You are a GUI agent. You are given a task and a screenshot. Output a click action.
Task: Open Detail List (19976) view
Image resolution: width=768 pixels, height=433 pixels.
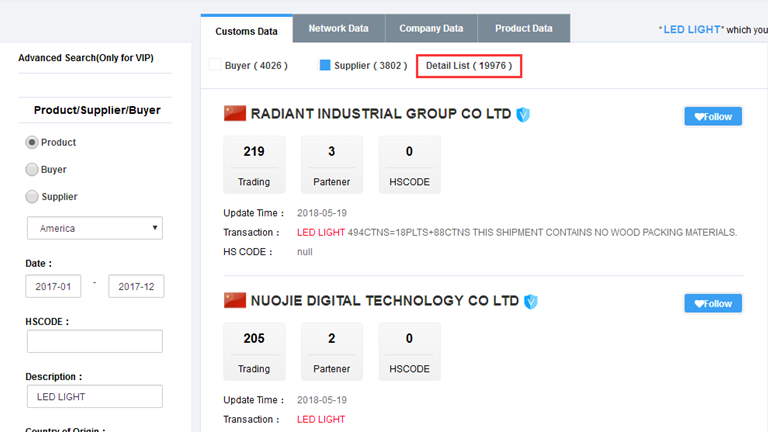point(469,66)
